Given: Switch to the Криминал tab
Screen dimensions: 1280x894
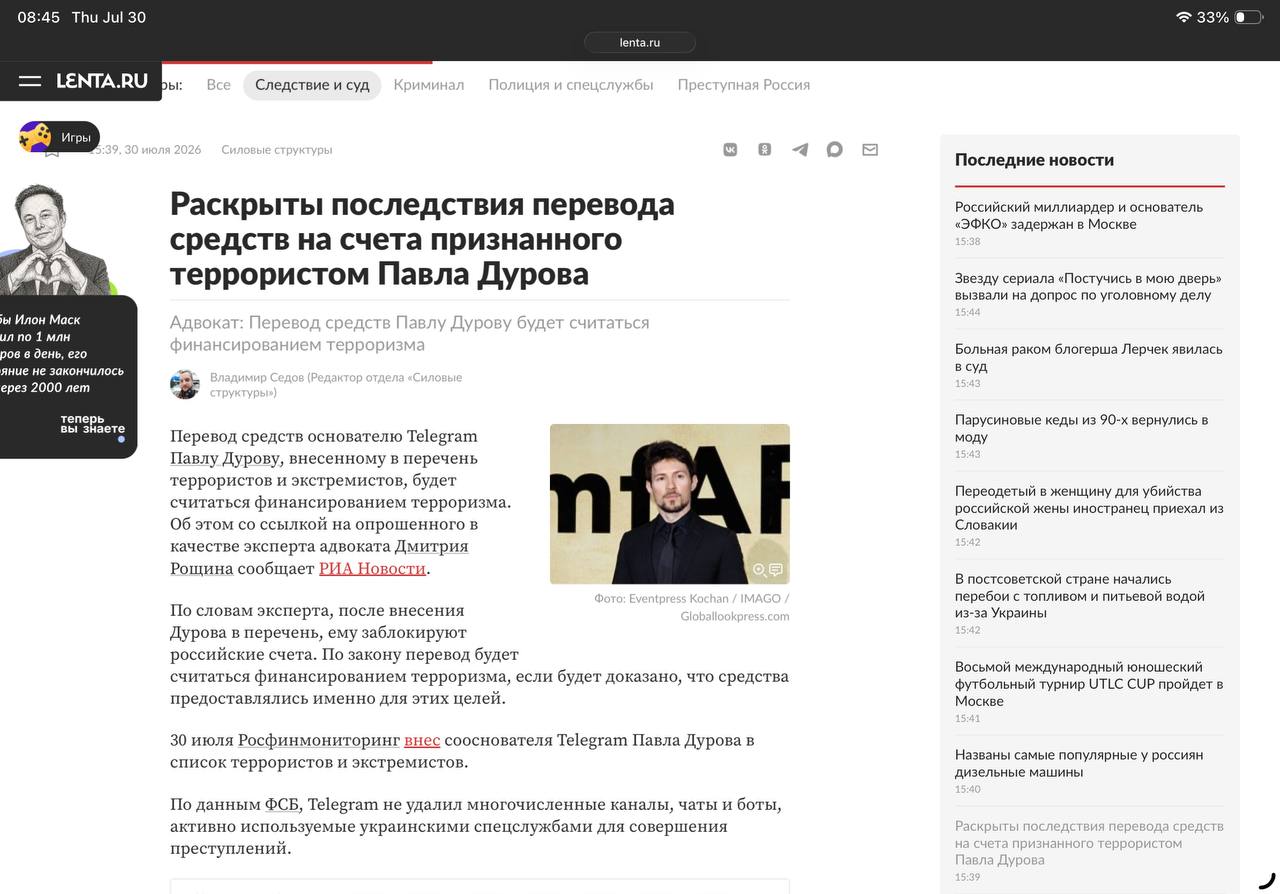Looking at the screenshot, I should point(429,85).
